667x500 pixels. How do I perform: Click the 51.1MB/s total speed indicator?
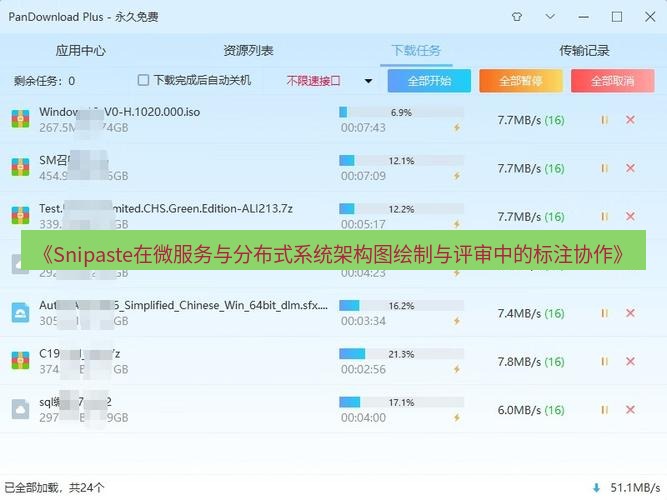[x=635, y=488]
